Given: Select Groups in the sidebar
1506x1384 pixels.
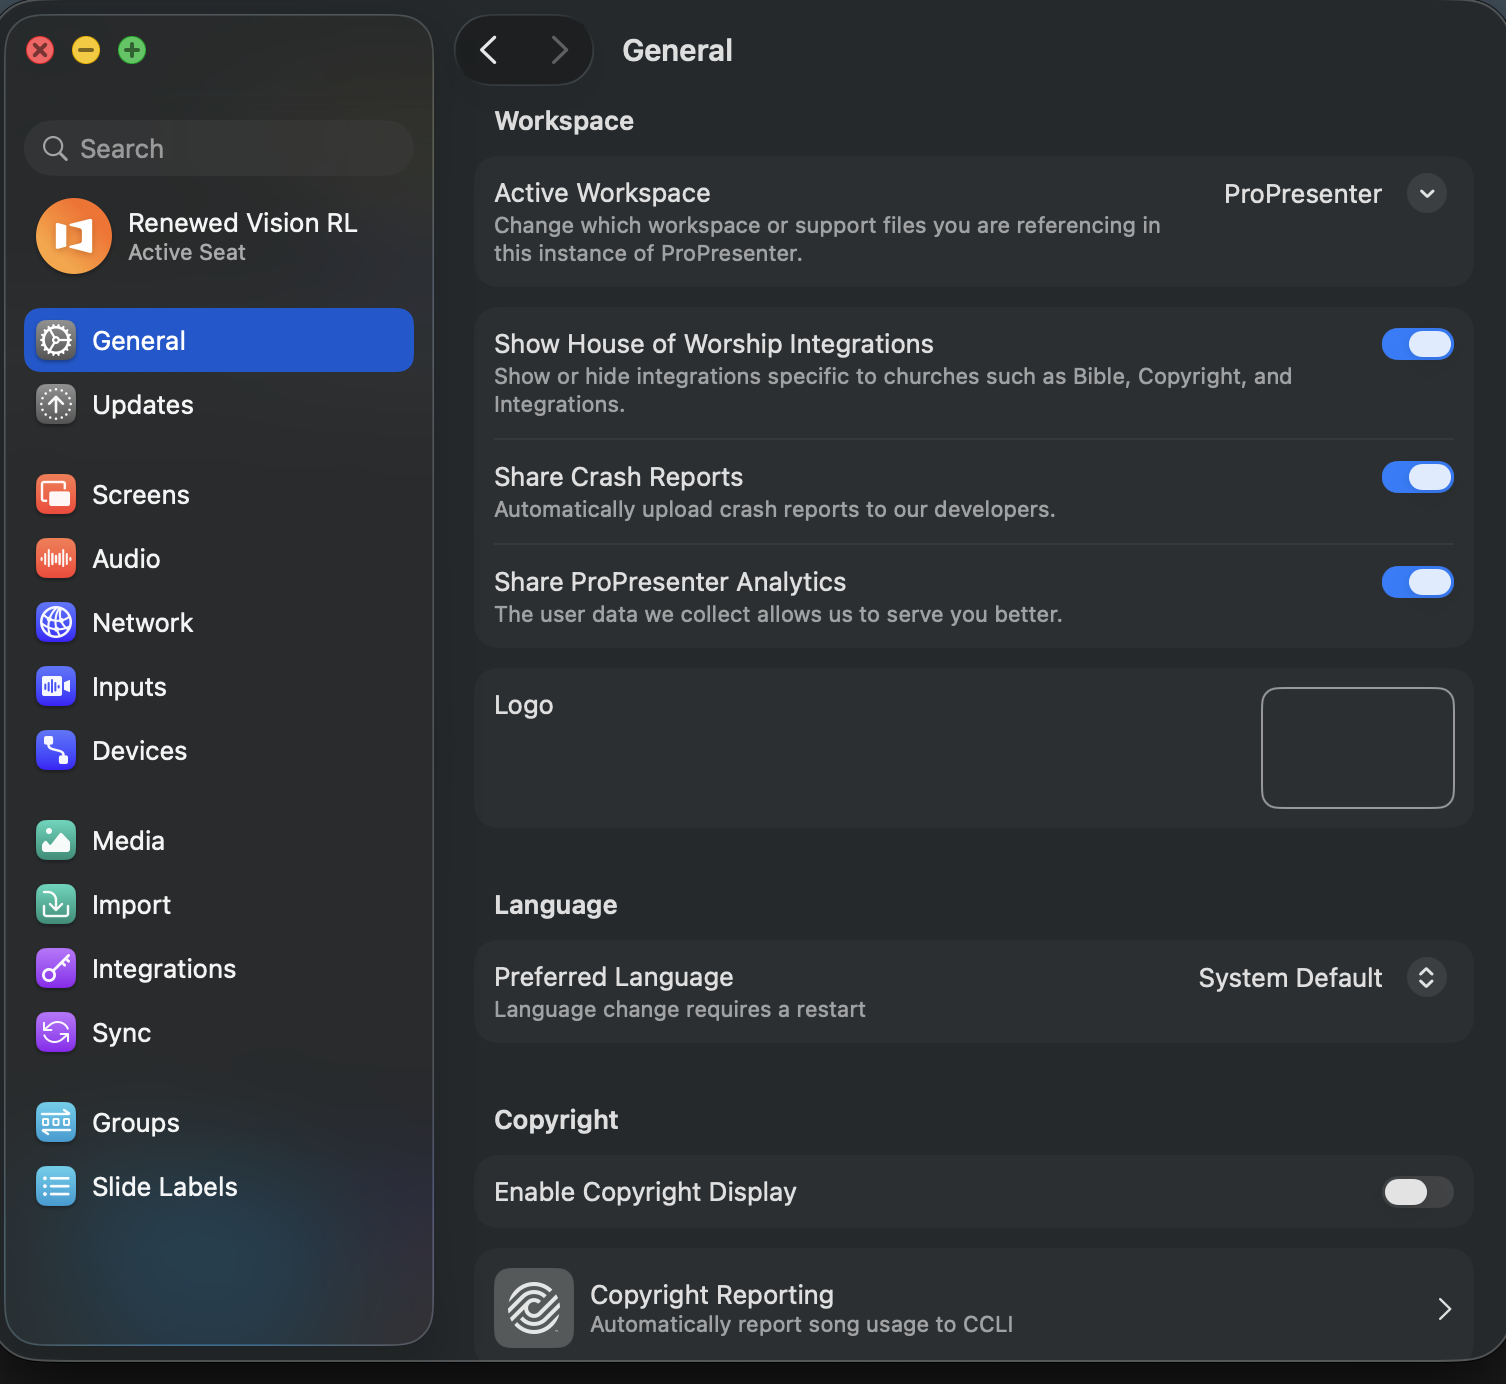Looking at the screenshot, I should tap(219, 1122).
